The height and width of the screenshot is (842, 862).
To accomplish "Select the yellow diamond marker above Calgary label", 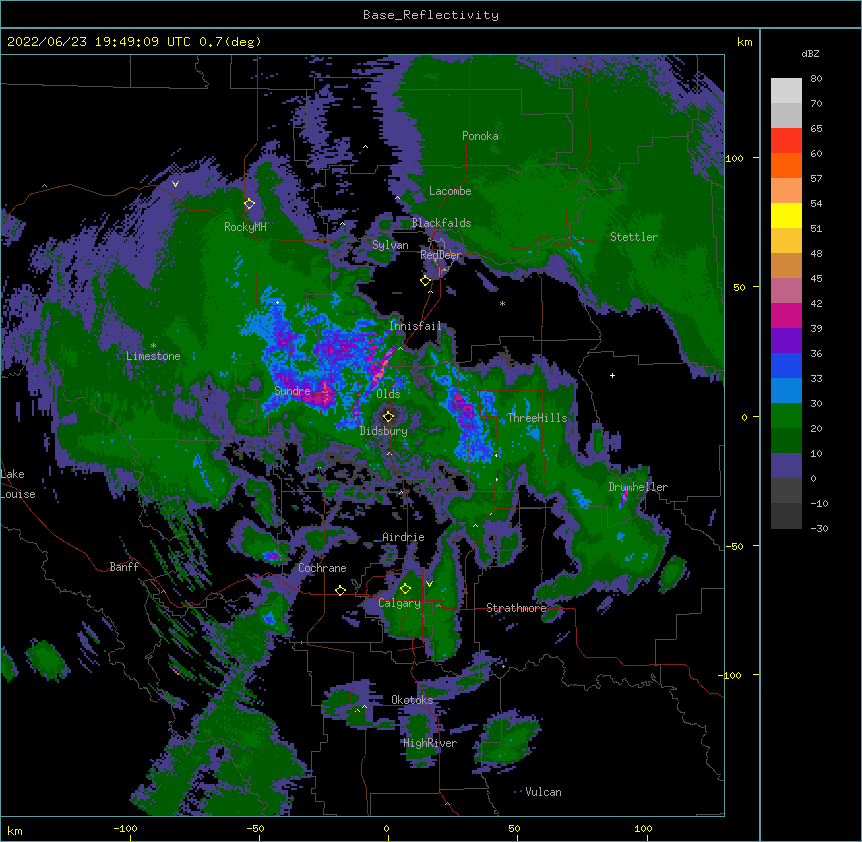I will (x=405, y=589).
